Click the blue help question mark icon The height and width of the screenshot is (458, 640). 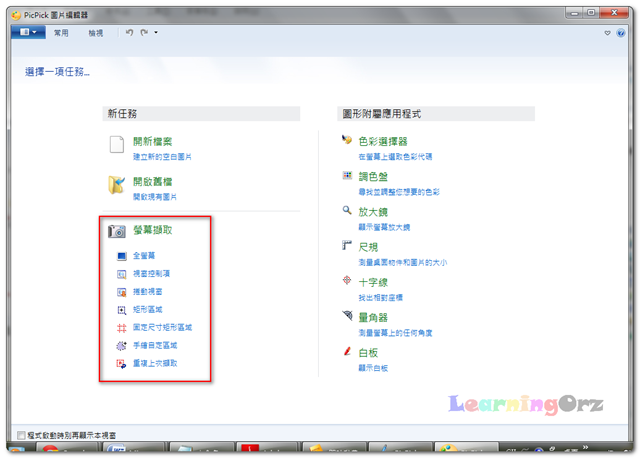pyautogui.click(x=621, y=33)
